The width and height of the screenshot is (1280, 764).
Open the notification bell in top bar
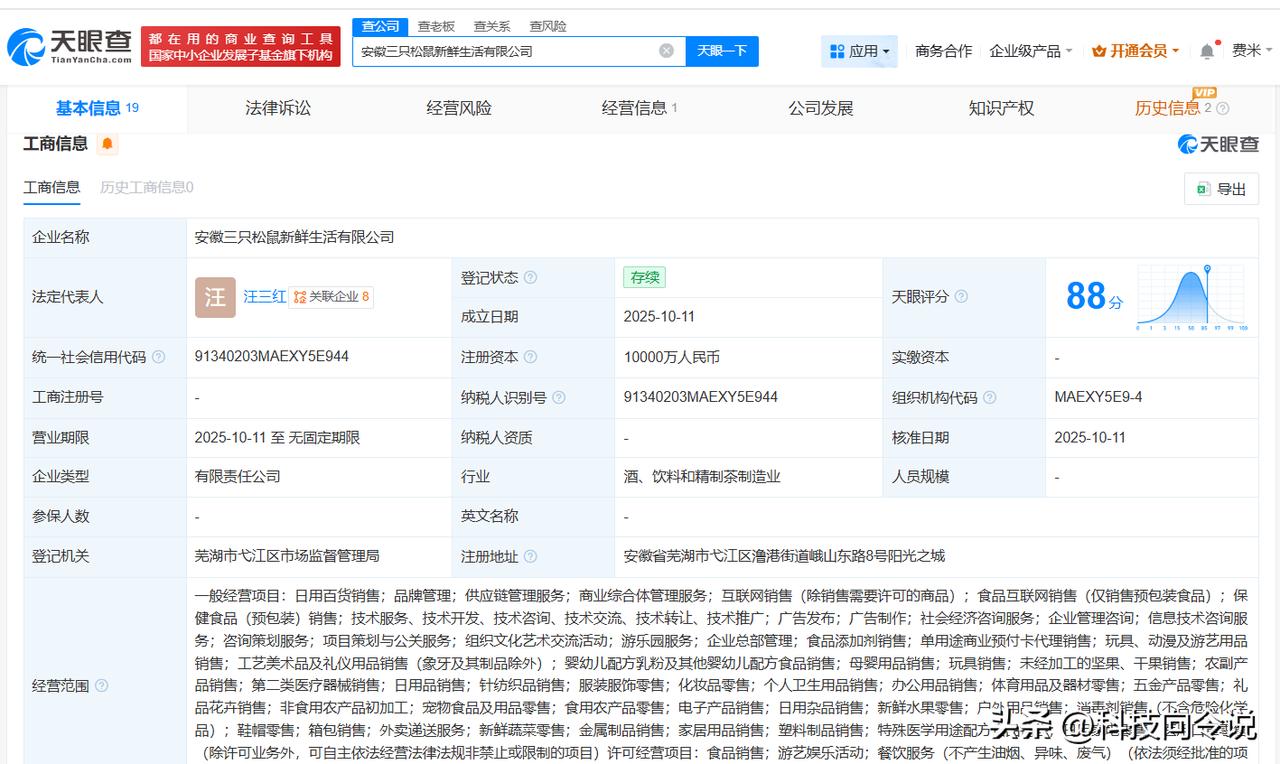pos(1207,51)
